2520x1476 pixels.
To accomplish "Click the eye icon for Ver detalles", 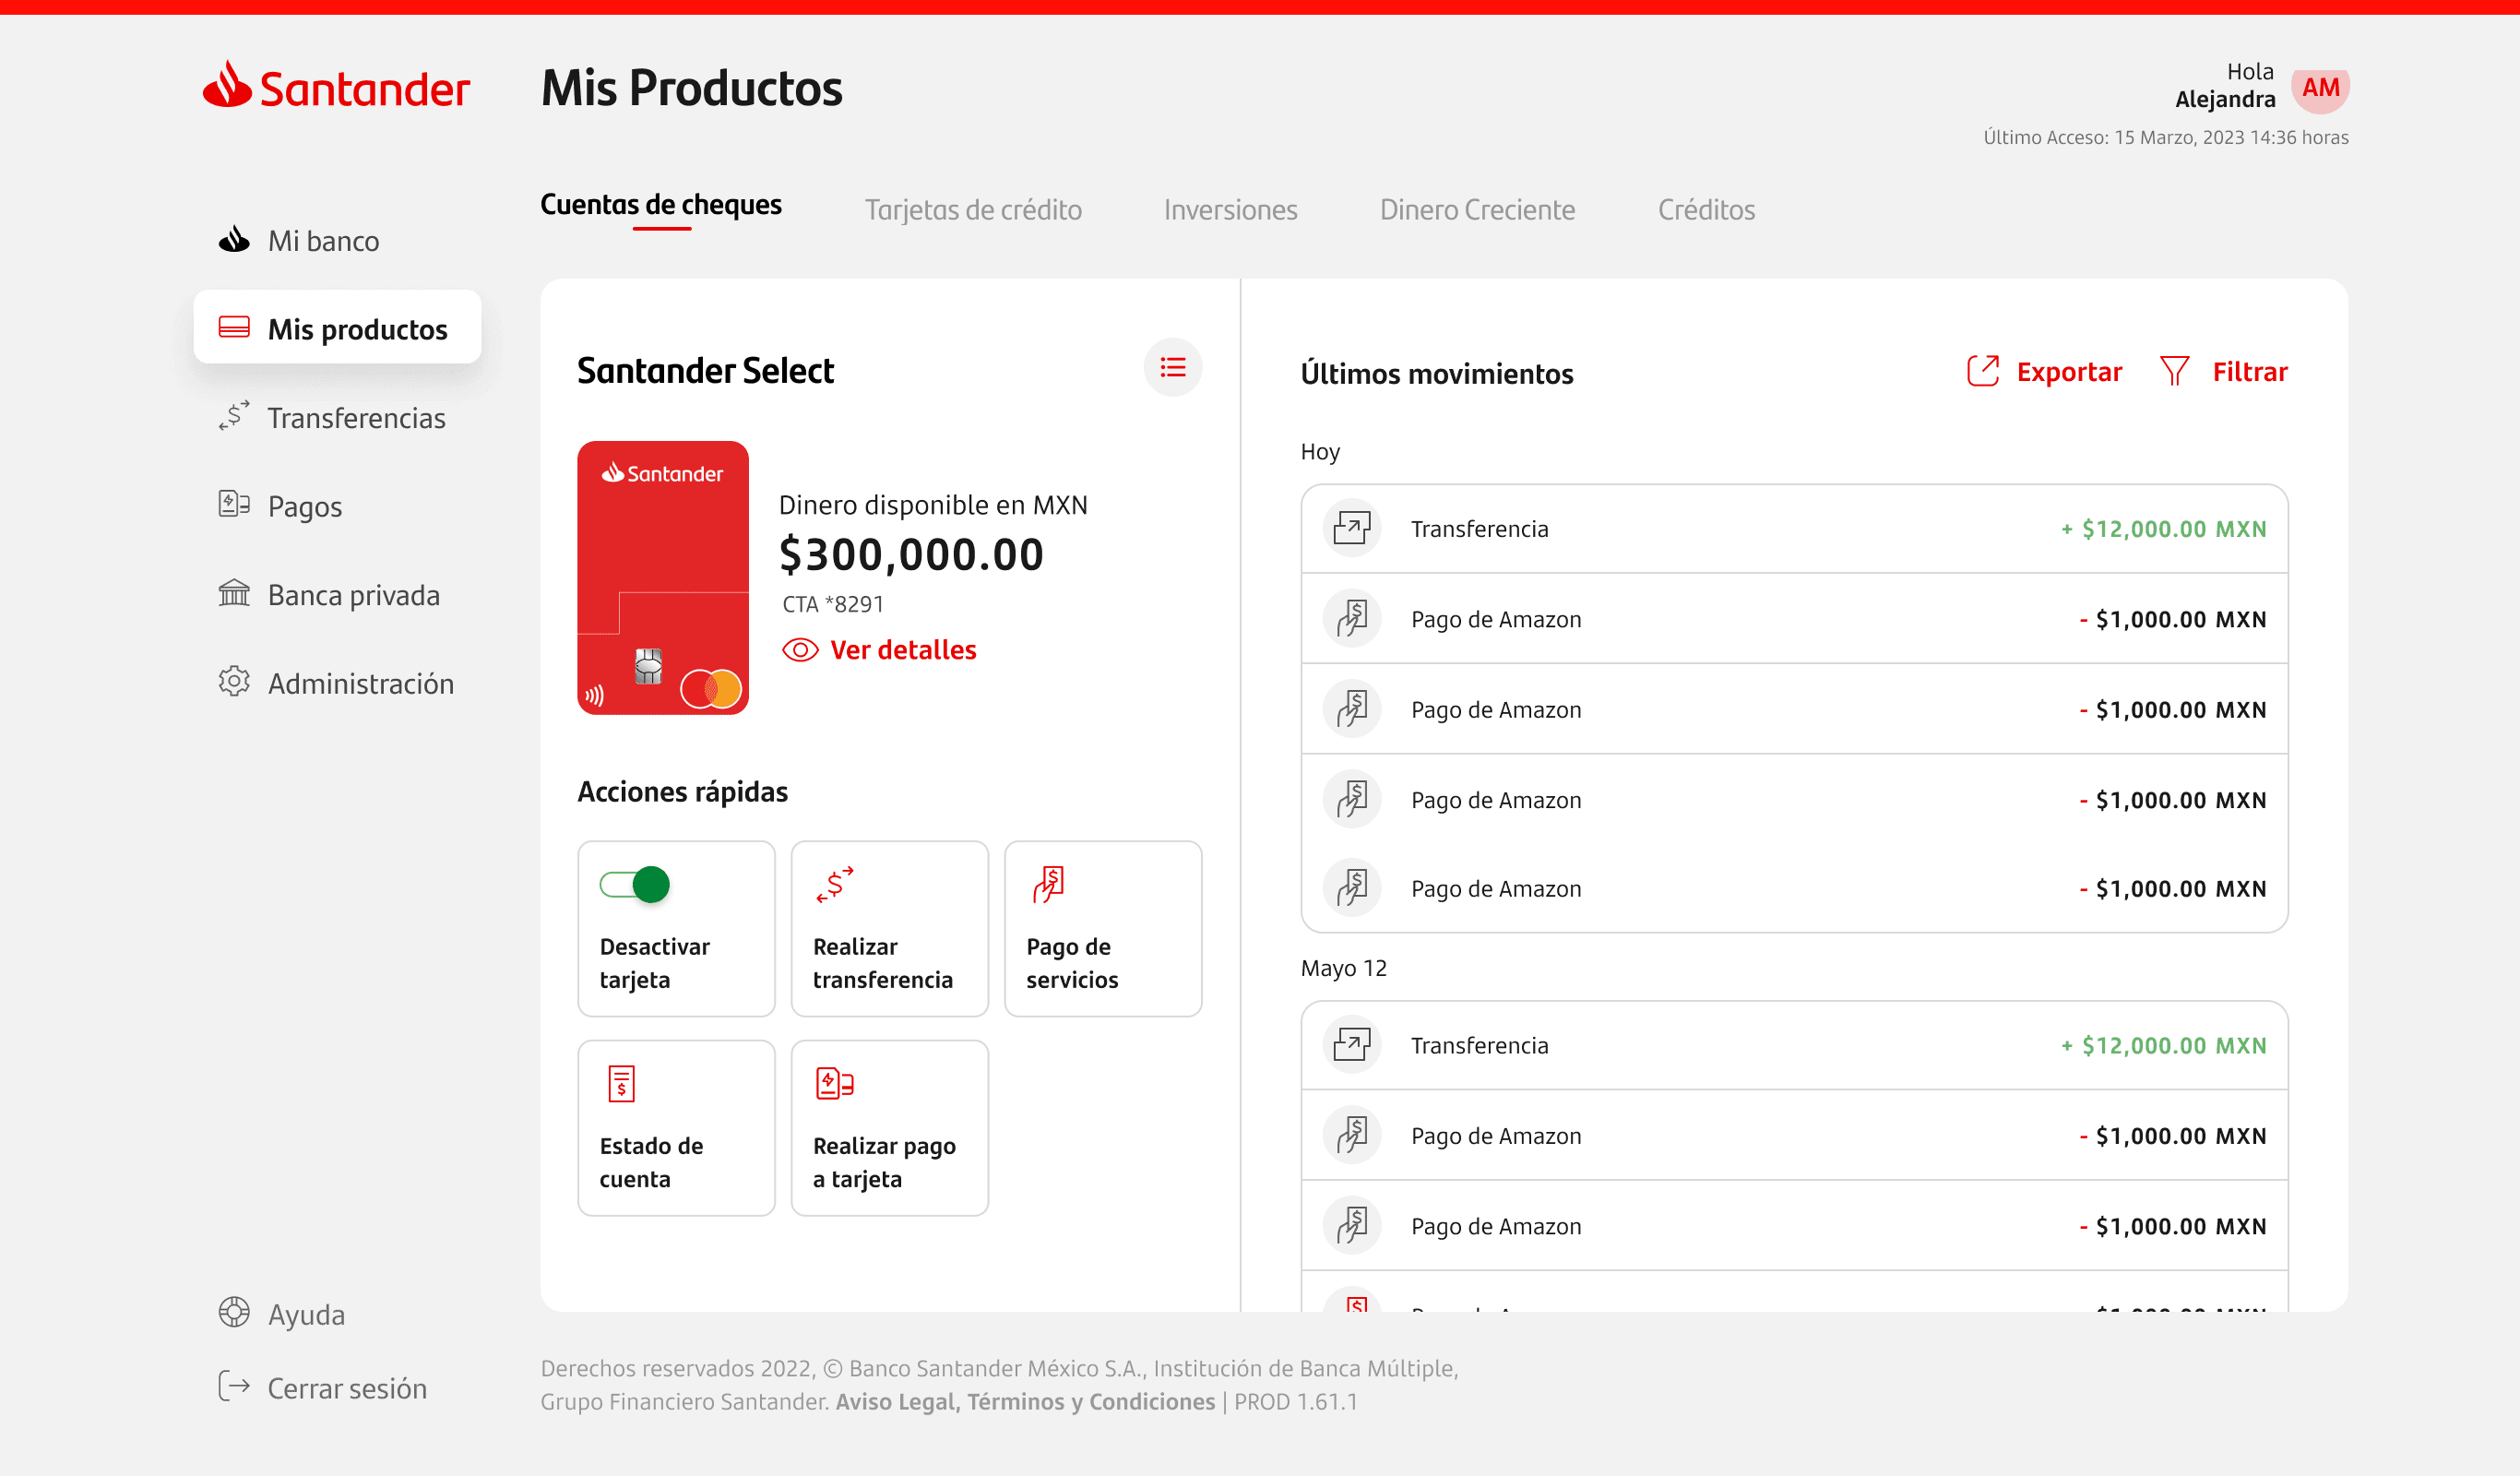I will point(800,650).
